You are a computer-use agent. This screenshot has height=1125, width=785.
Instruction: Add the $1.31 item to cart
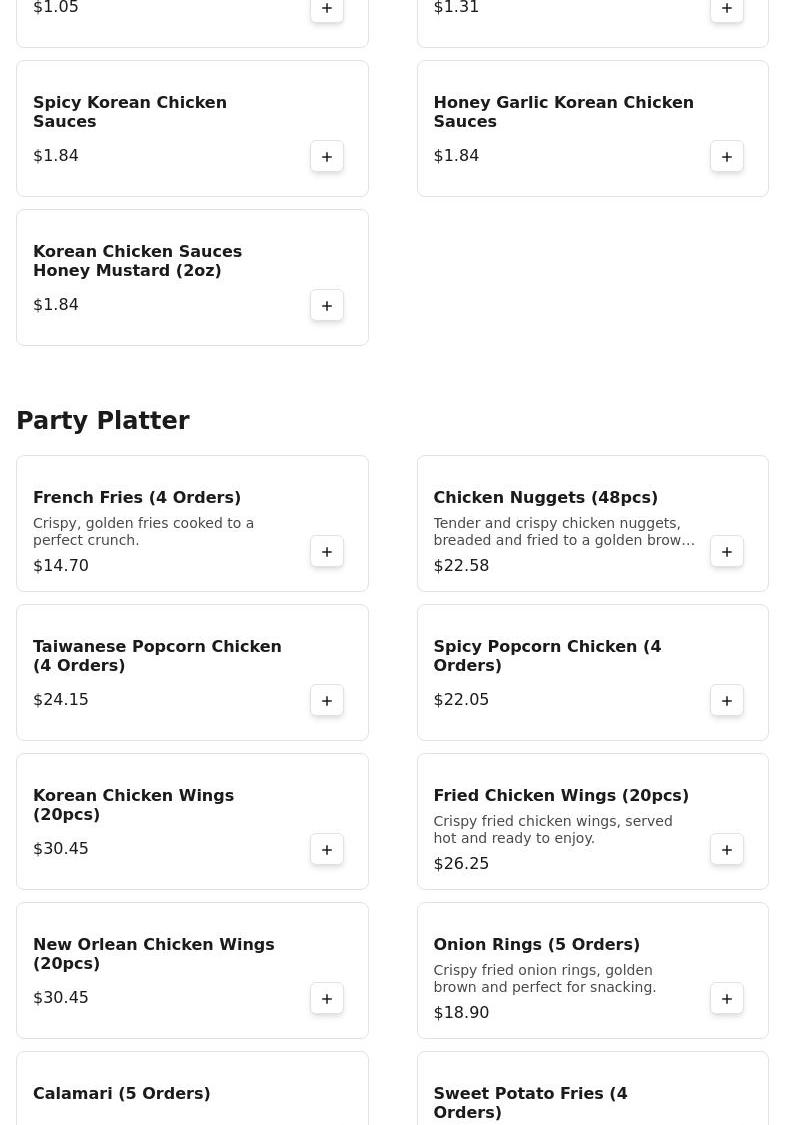(727, 9)
